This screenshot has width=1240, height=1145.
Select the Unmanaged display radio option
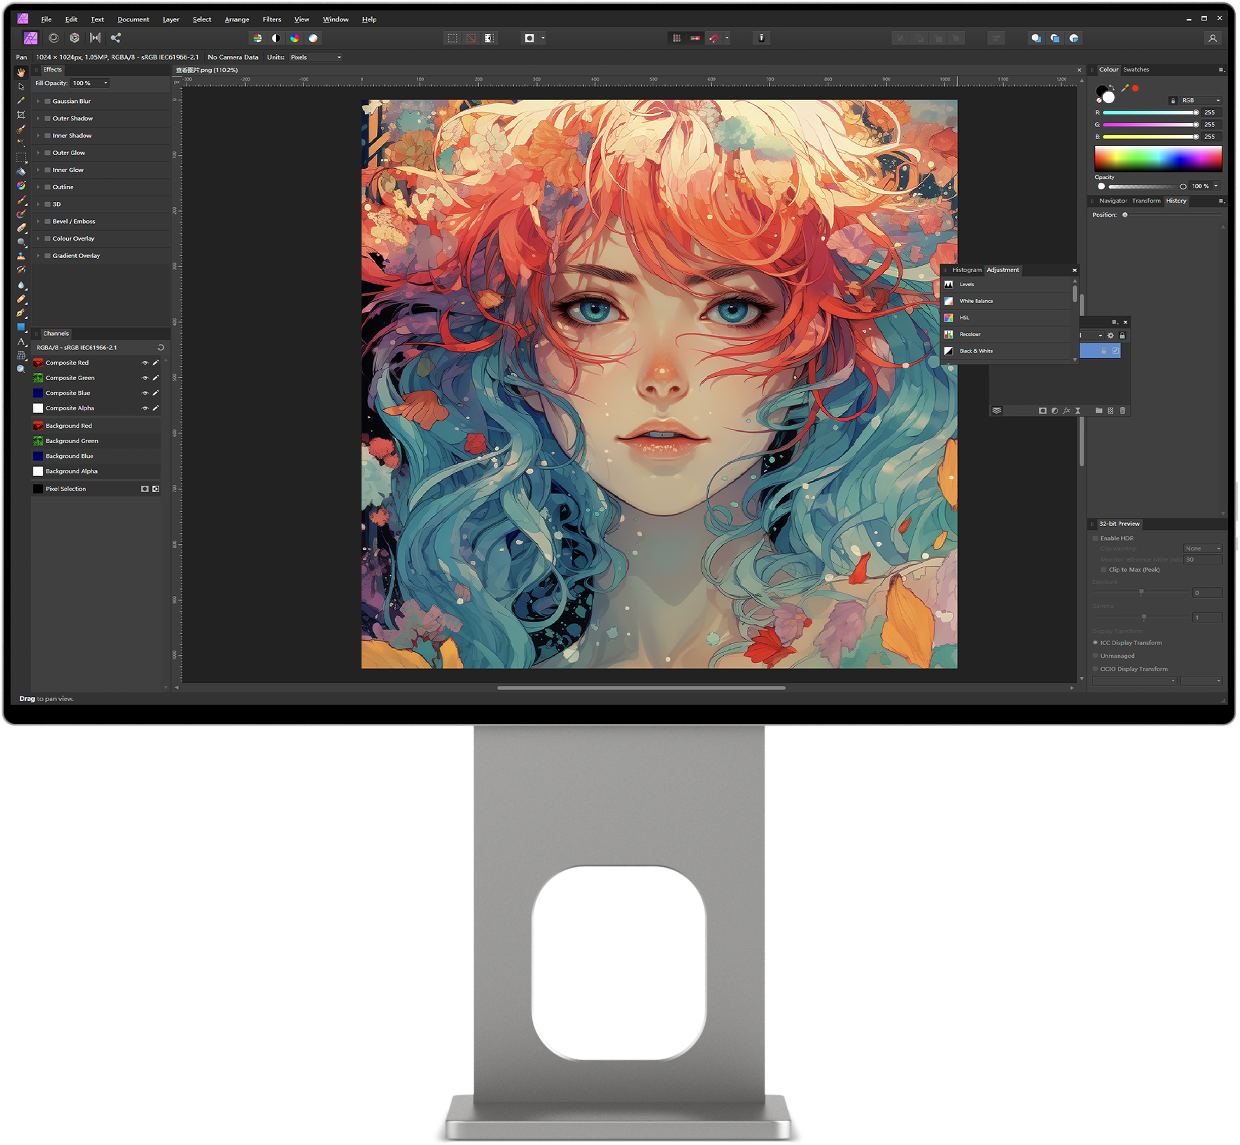click(x=1095, y=656)
